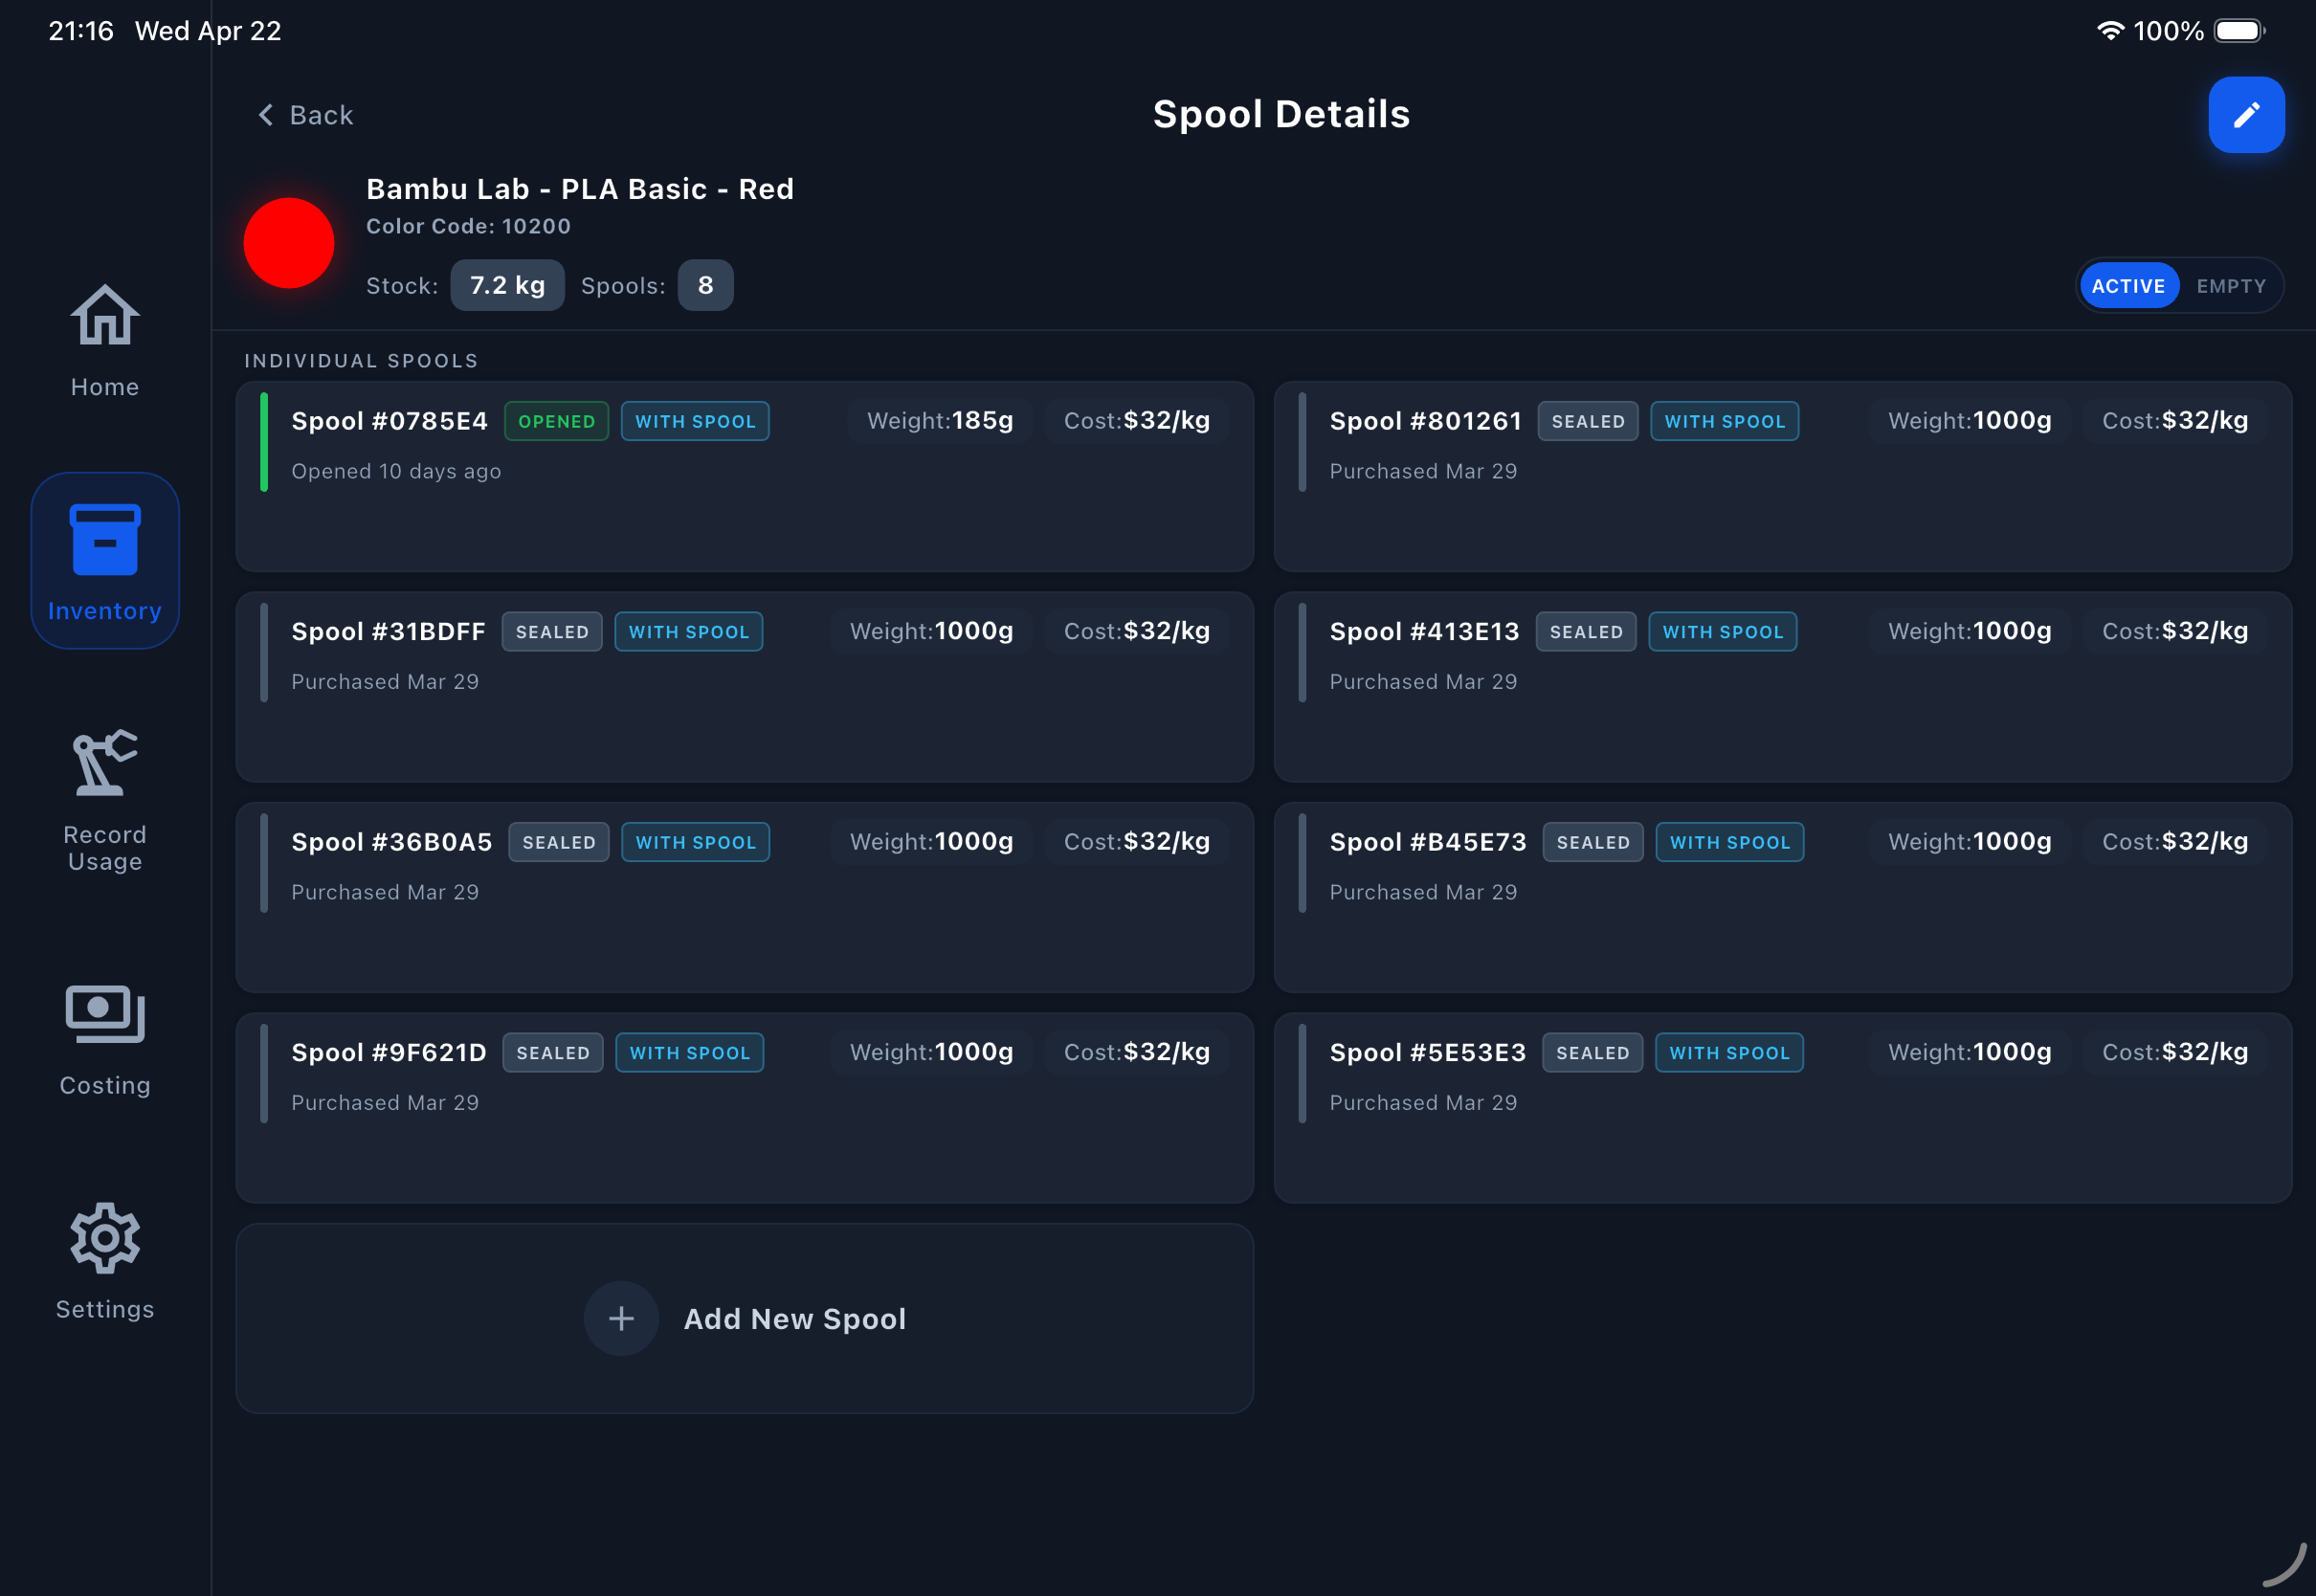
Task: Select the Inventory box icon
Action: pyautogui.click(x=104, y=540)
